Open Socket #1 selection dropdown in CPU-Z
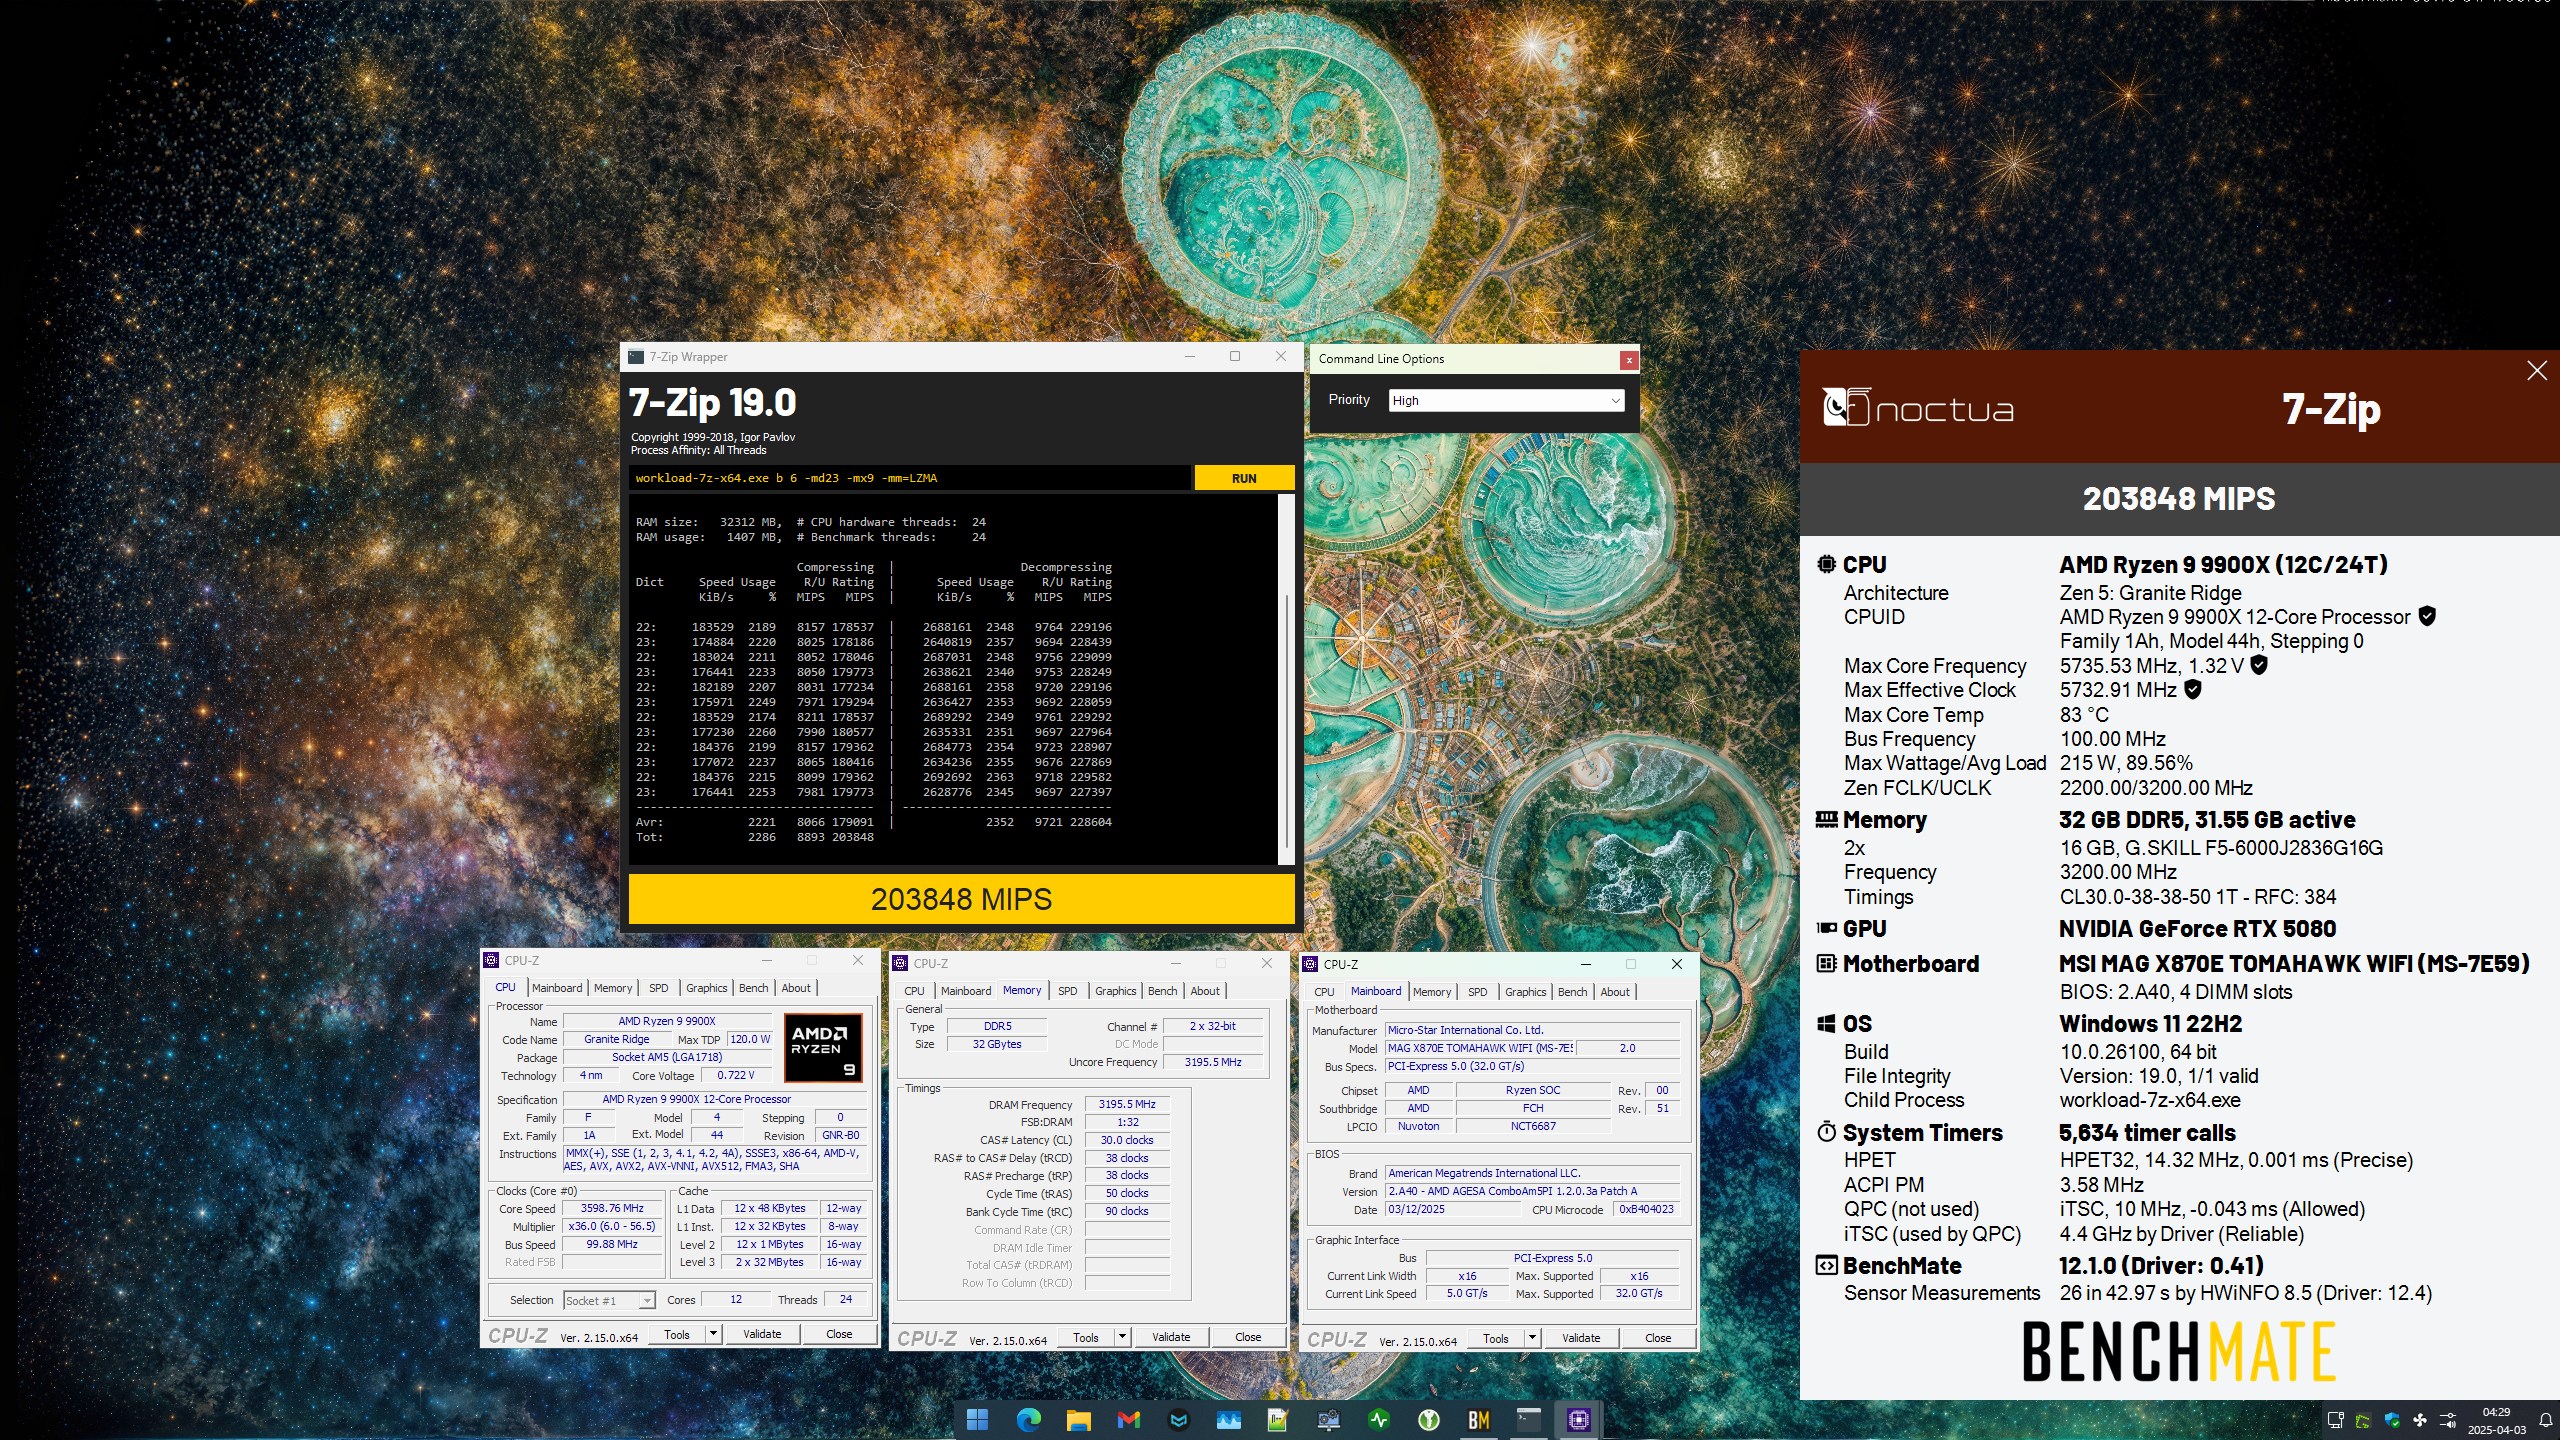This screenshot has width=2560, height=1440. (609, 1300)
